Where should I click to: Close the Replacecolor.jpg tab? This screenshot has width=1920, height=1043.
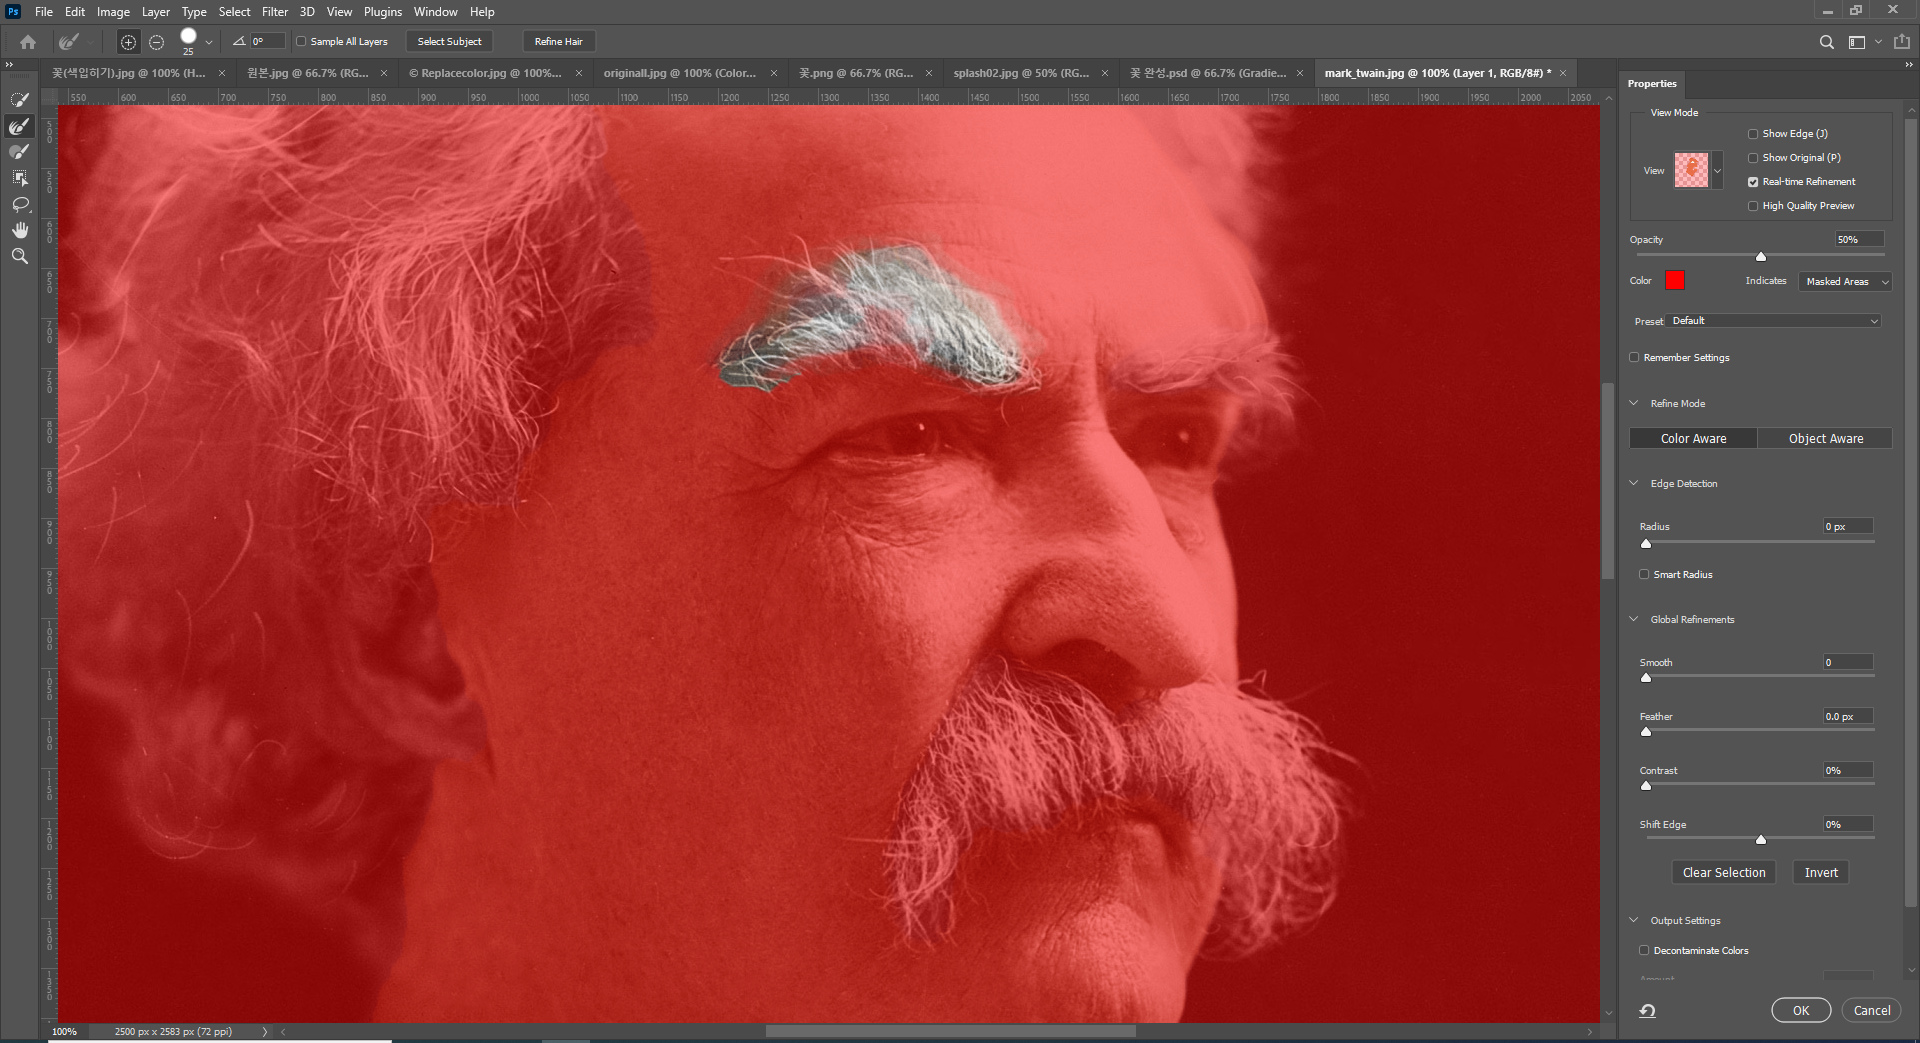[x=578, y=73]
